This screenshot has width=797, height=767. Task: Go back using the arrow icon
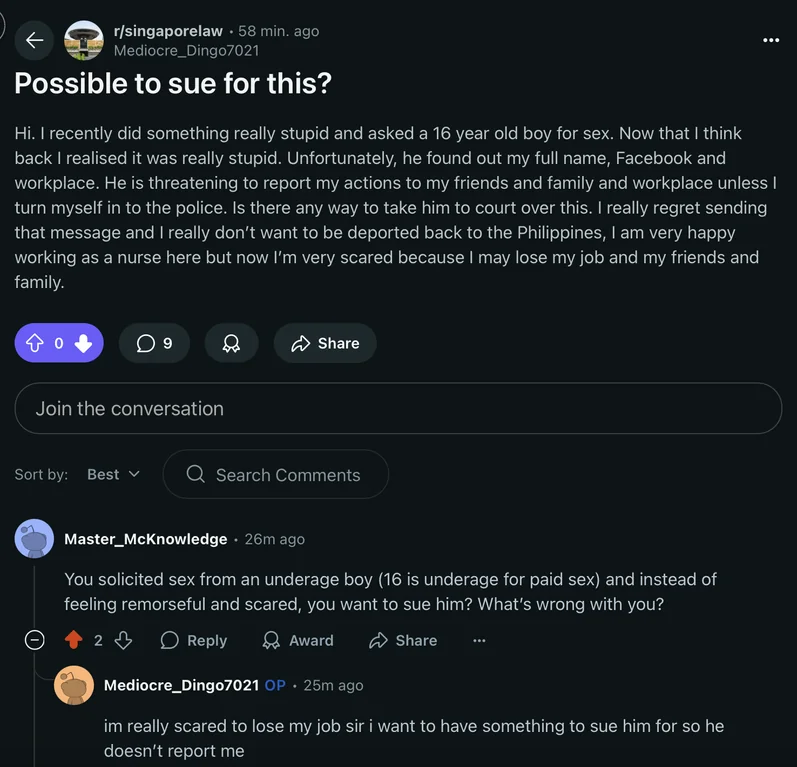tap(35, 40)
